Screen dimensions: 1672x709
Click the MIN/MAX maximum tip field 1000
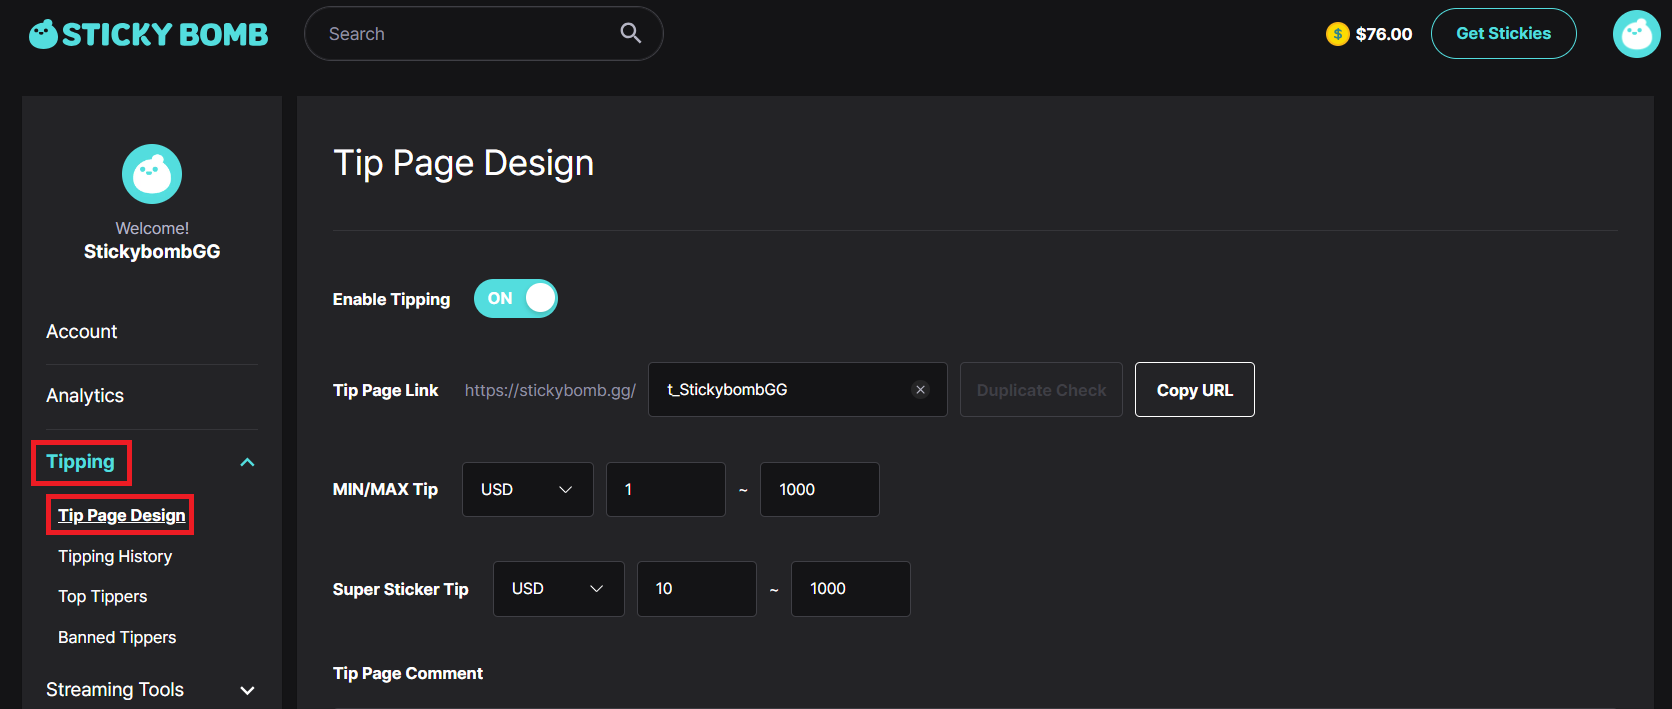(x=820, y=489)
